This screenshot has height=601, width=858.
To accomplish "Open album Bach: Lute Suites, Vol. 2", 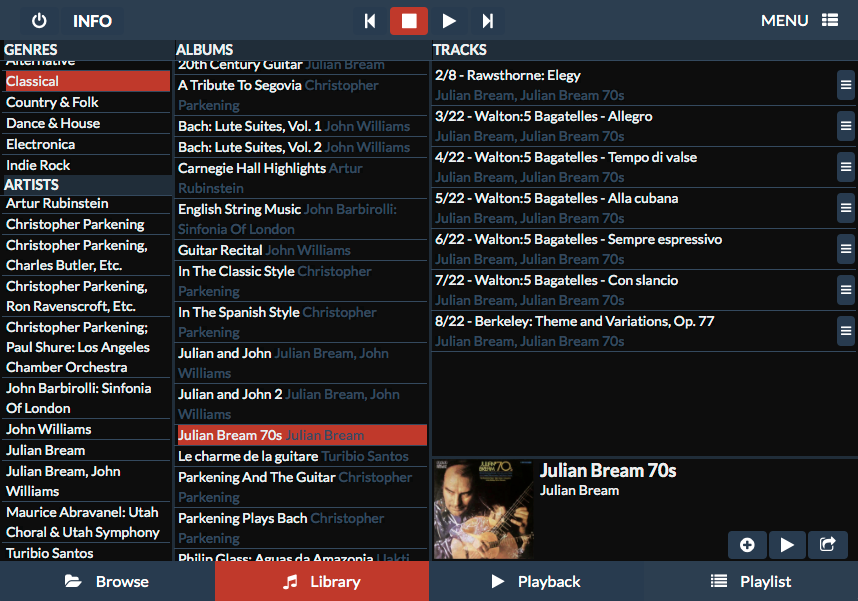I will pyautogui.click(x=302, y=147).
